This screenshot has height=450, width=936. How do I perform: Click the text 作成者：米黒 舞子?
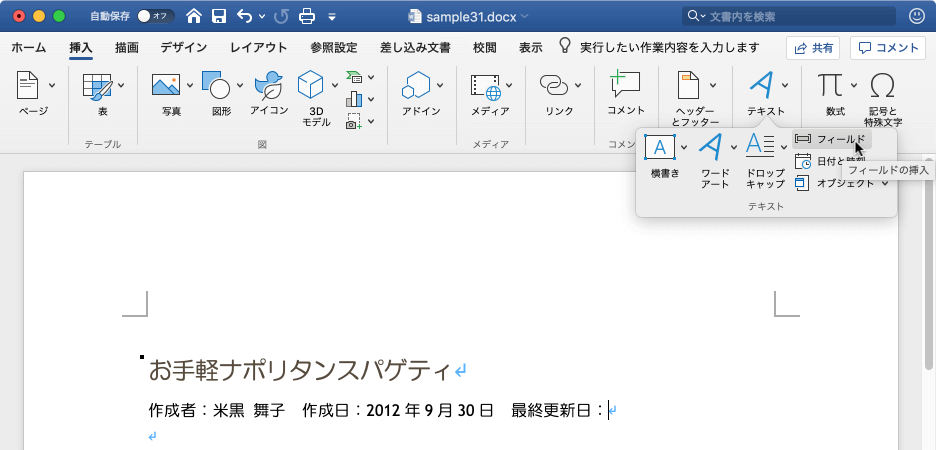(217, 411)
